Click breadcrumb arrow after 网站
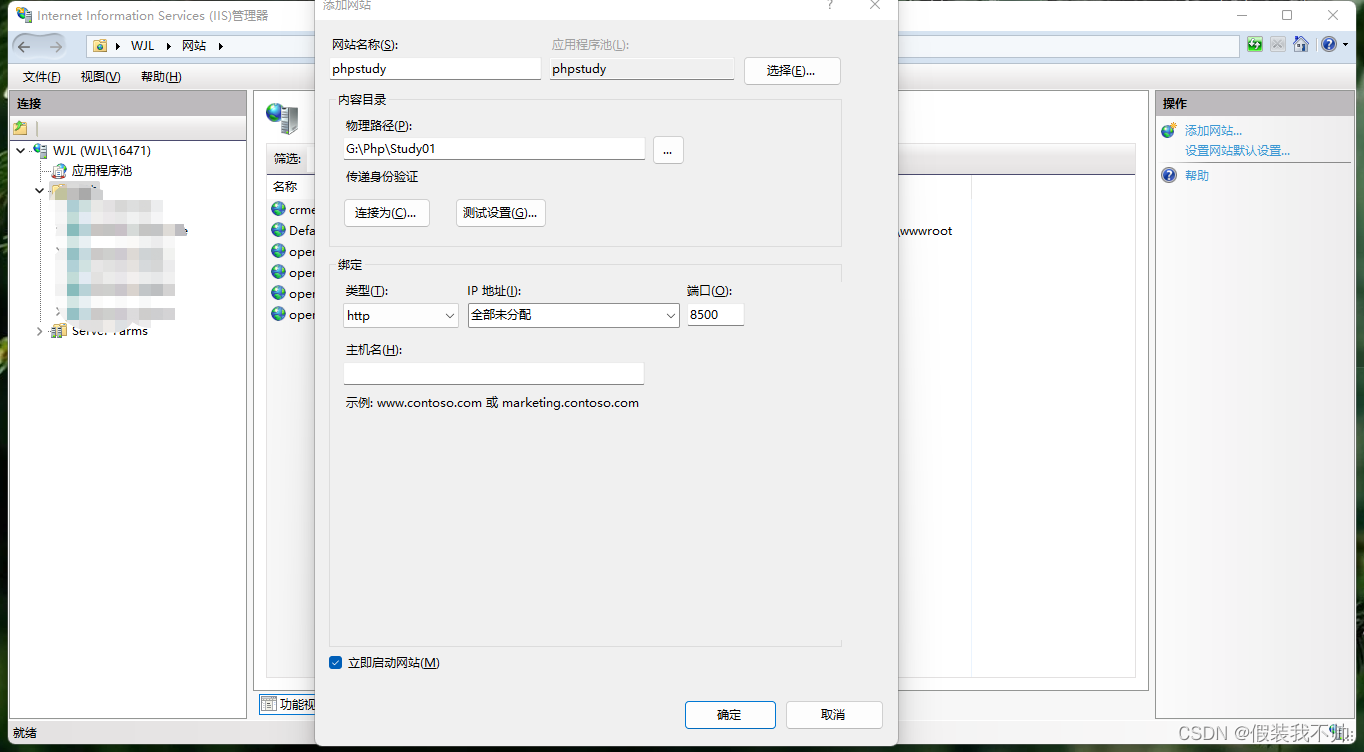 [220, 46]
